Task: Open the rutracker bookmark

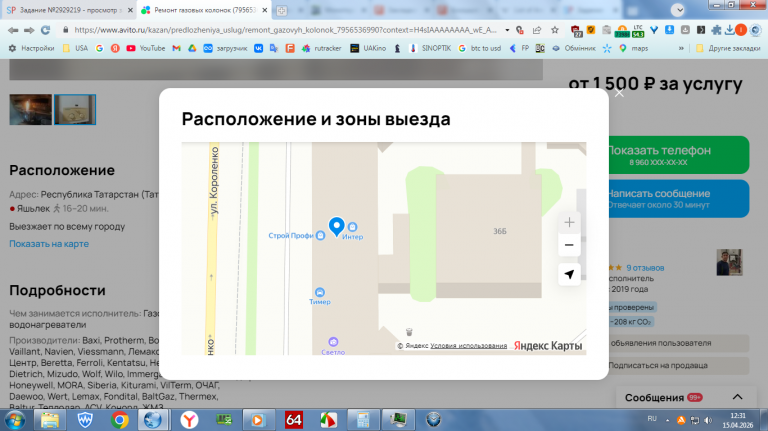Action: click(x=322, y=48)
